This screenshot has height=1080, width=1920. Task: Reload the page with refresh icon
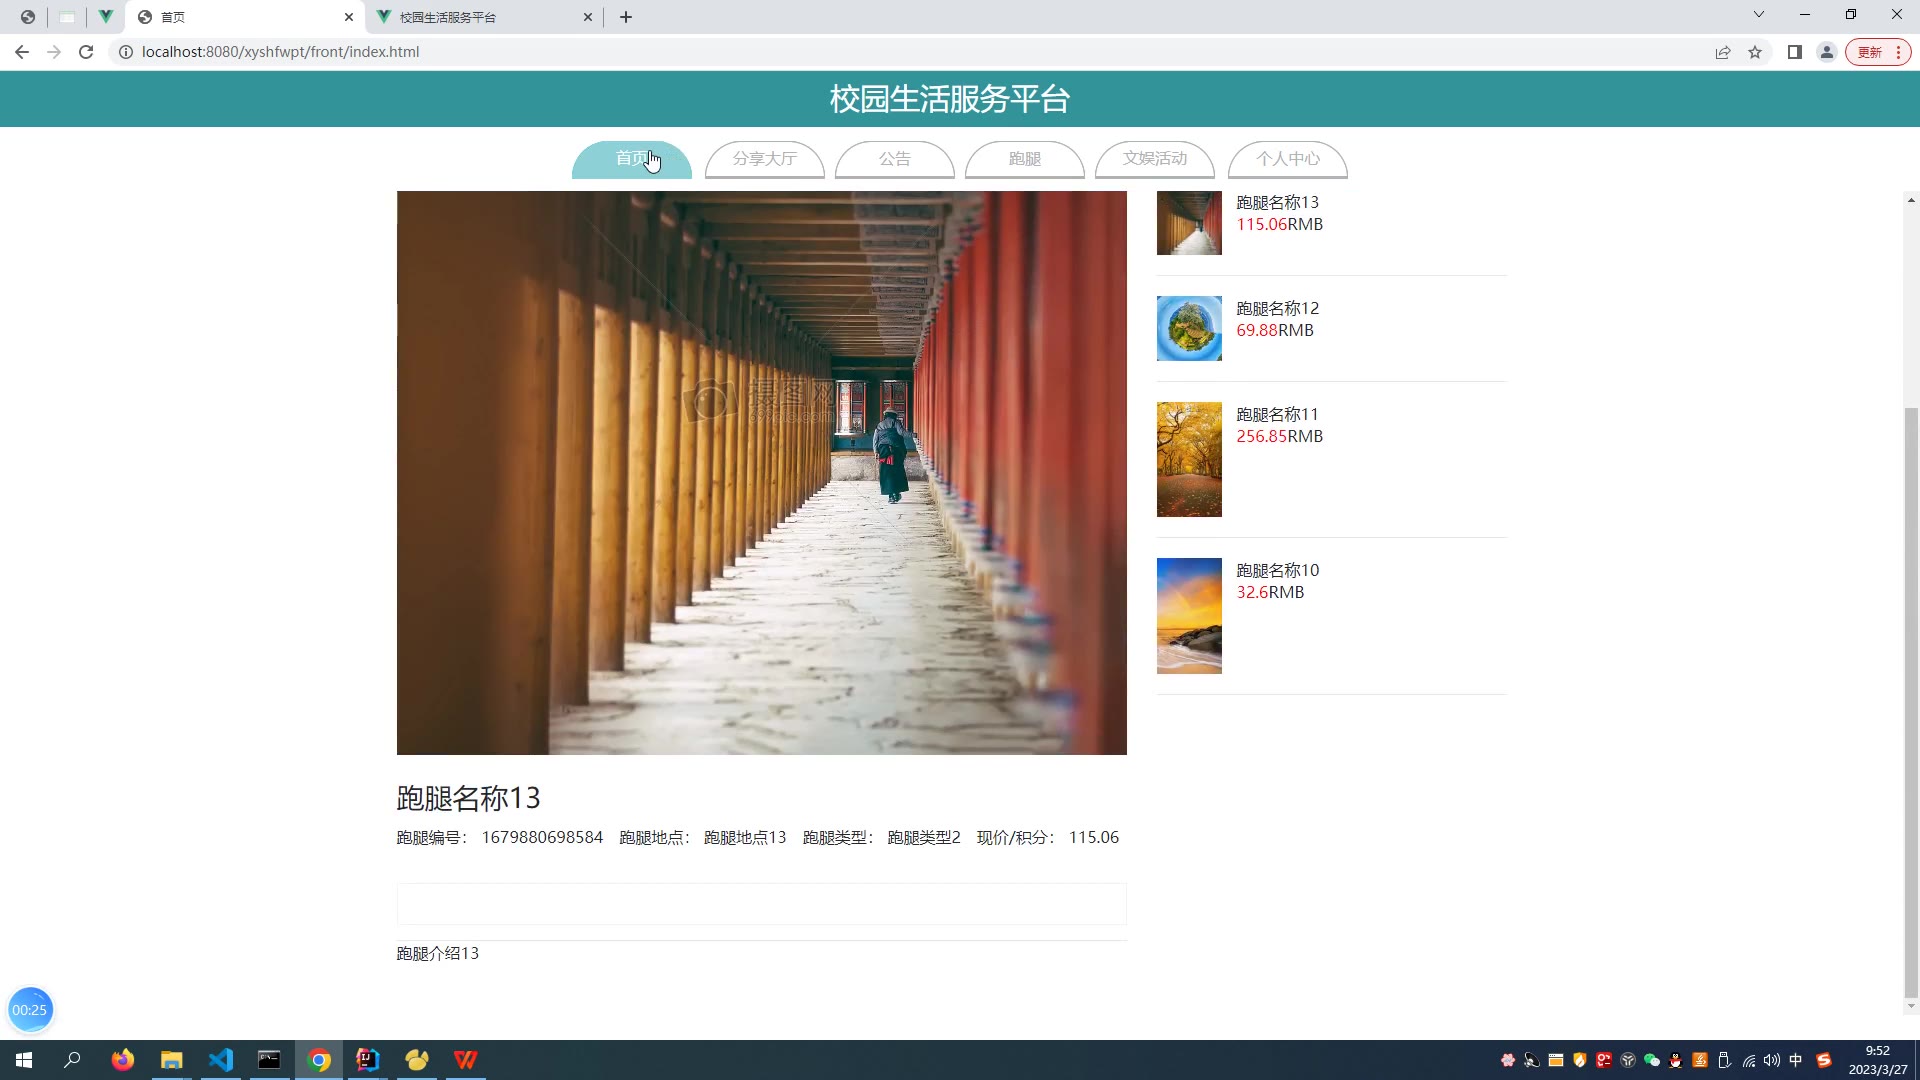86,52
